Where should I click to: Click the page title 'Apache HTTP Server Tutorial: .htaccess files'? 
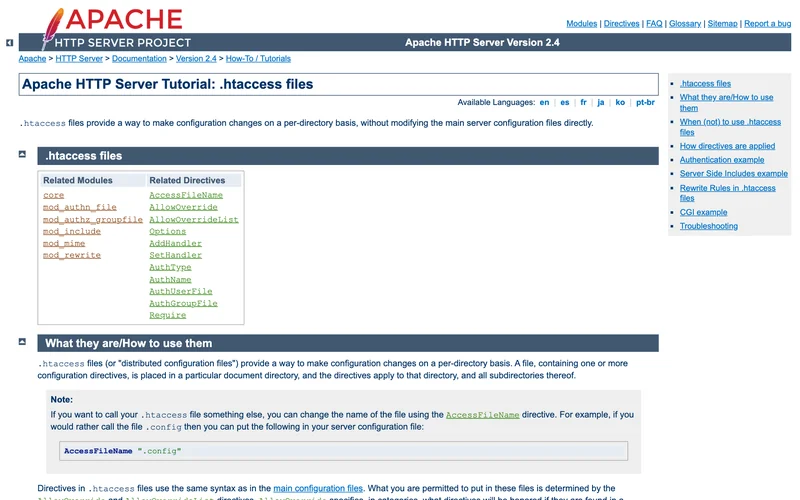[167, 84]
